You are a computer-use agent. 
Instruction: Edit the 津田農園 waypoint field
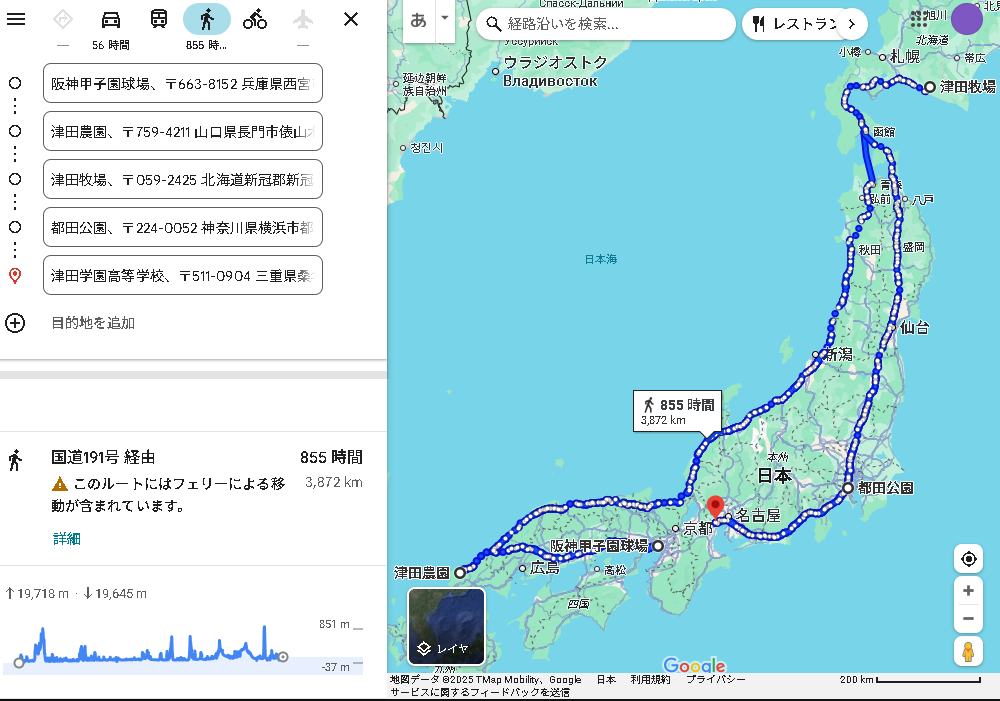182,131
